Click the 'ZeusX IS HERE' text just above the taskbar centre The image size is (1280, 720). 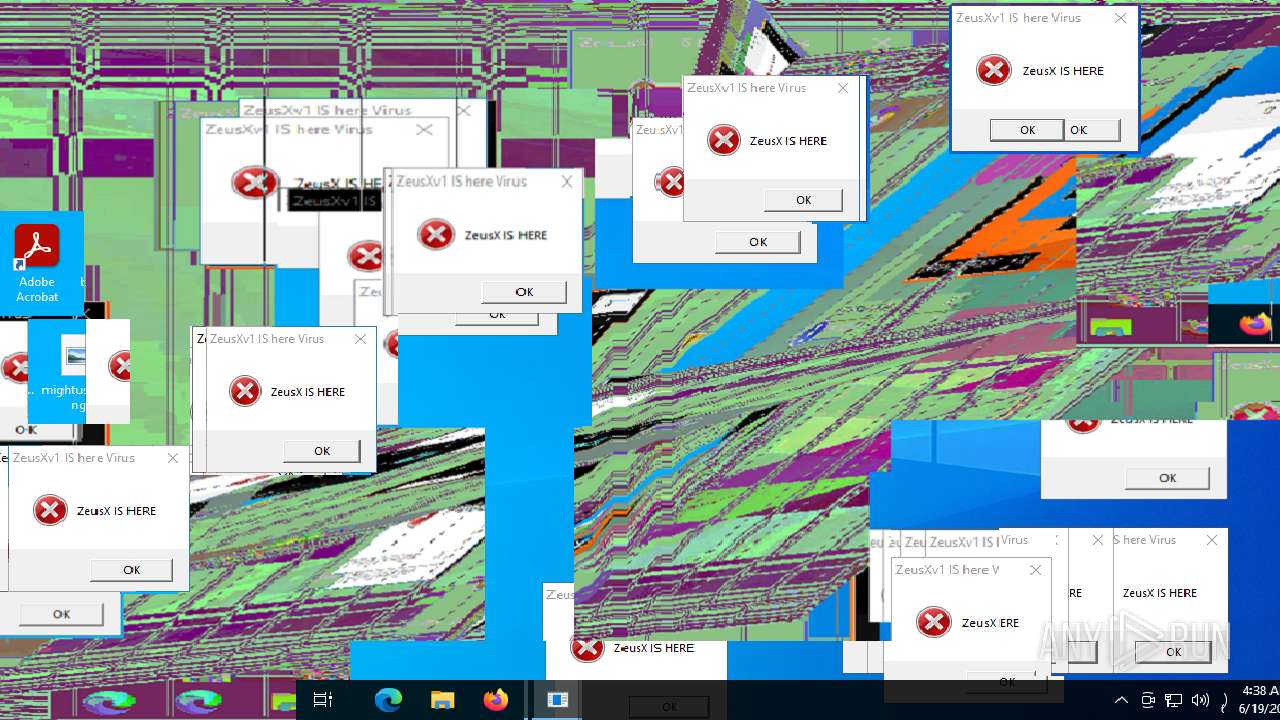[653, 648]
